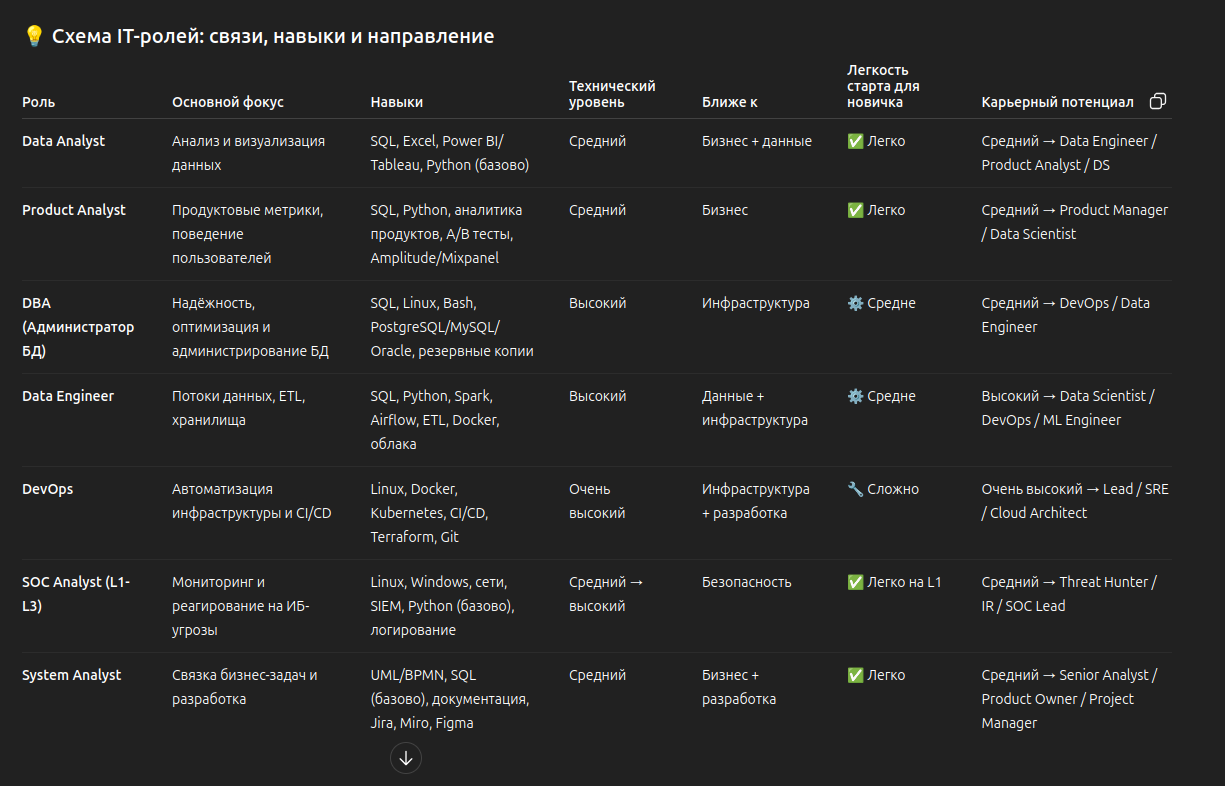Click the "Основной фокус" column header
The height and width of the screenshot is (786, 1225).
click(x=228, y=102)
